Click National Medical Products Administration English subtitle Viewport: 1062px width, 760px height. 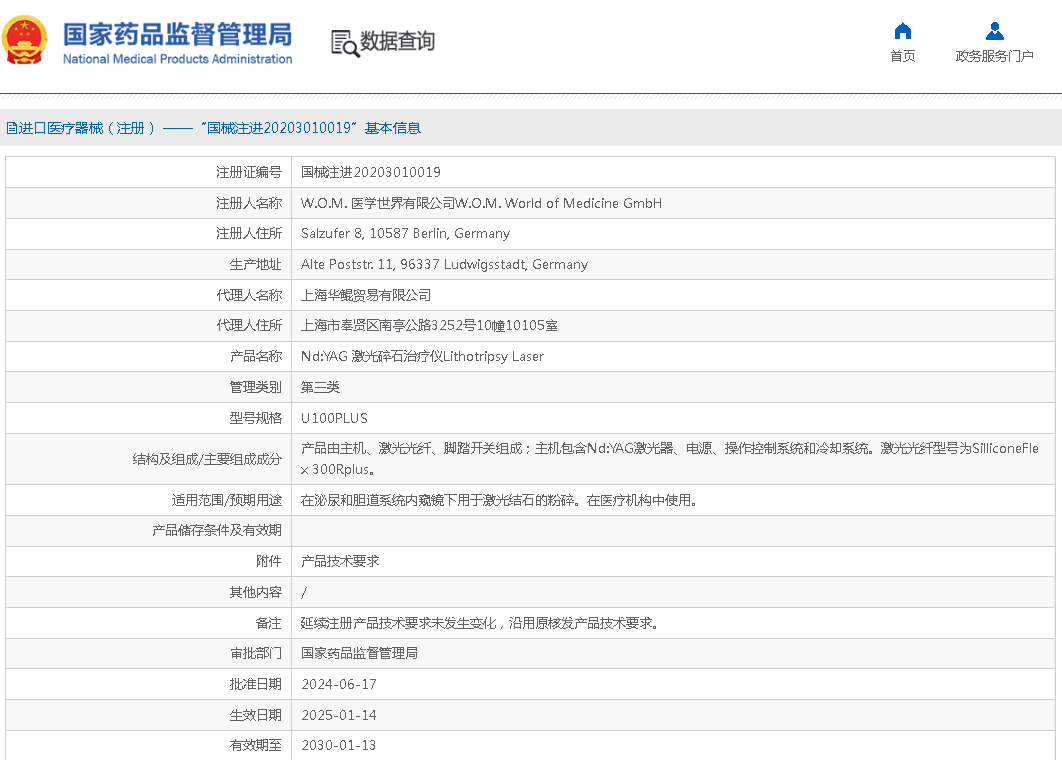(x=177, y=59)
